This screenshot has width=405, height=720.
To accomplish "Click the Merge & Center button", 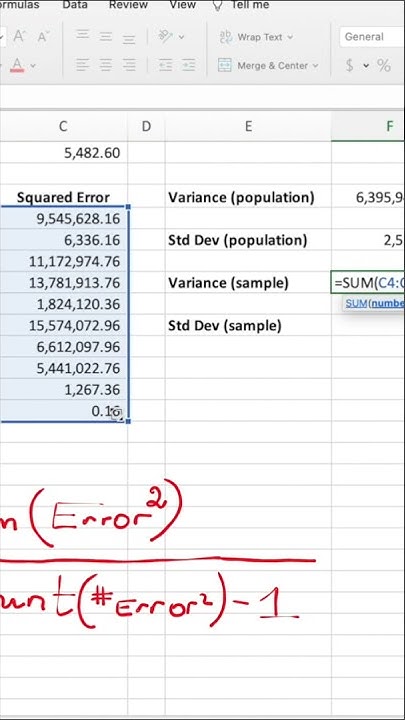I will 263,65.
